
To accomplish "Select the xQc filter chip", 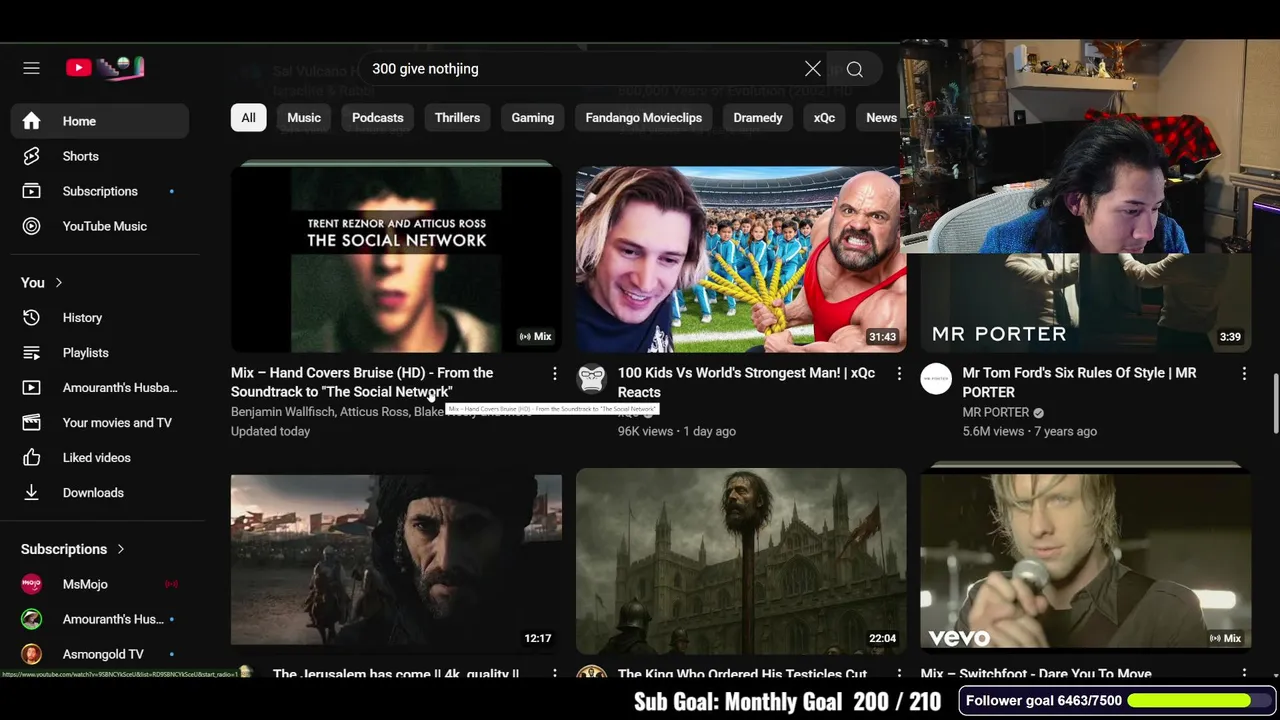I will pos(824,118).
